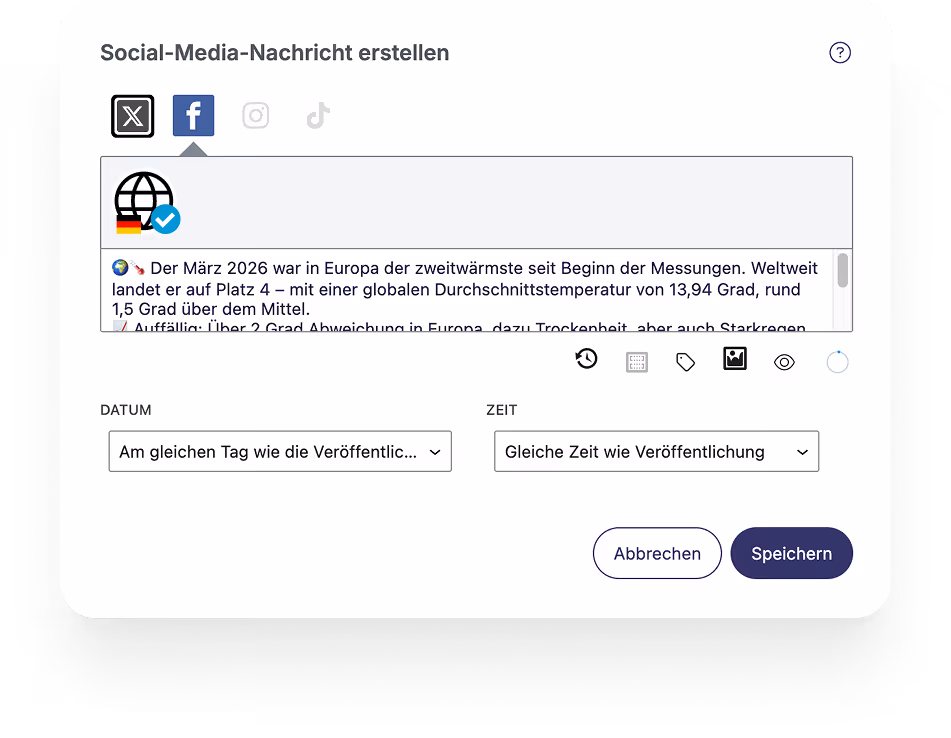
Task: Click the Speichern button
Action: [x=791, y=553]
